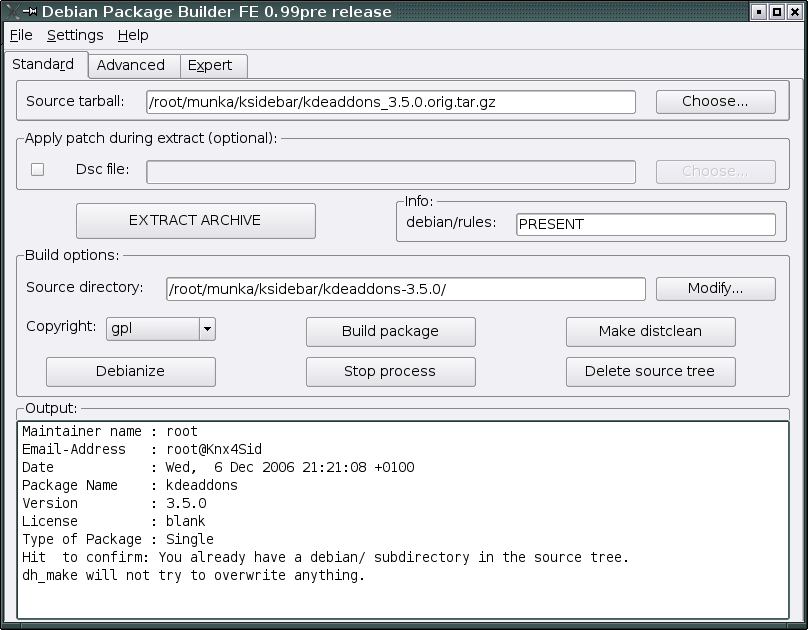The image size is (808, 630).
Task: Click the Make distclean button
Action: (x=650, y=331)
